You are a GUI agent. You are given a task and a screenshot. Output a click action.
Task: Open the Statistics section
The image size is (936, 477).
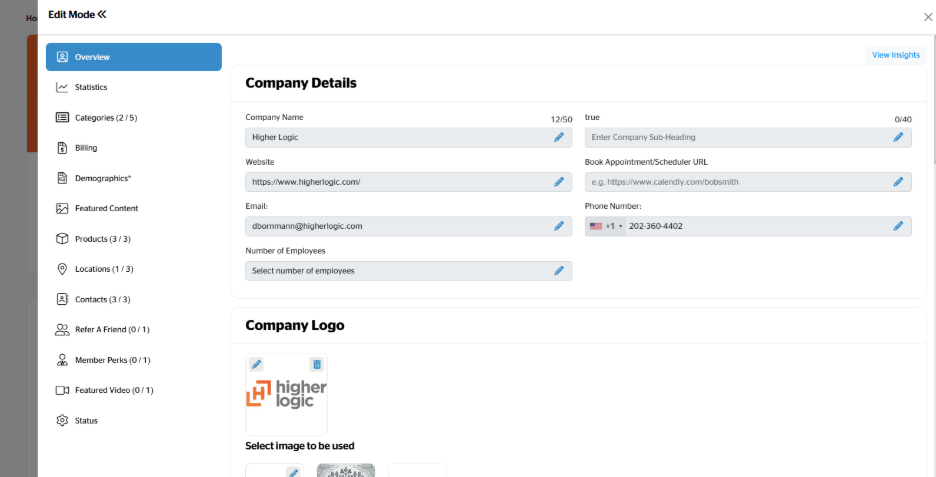click(x=91, y=87)
